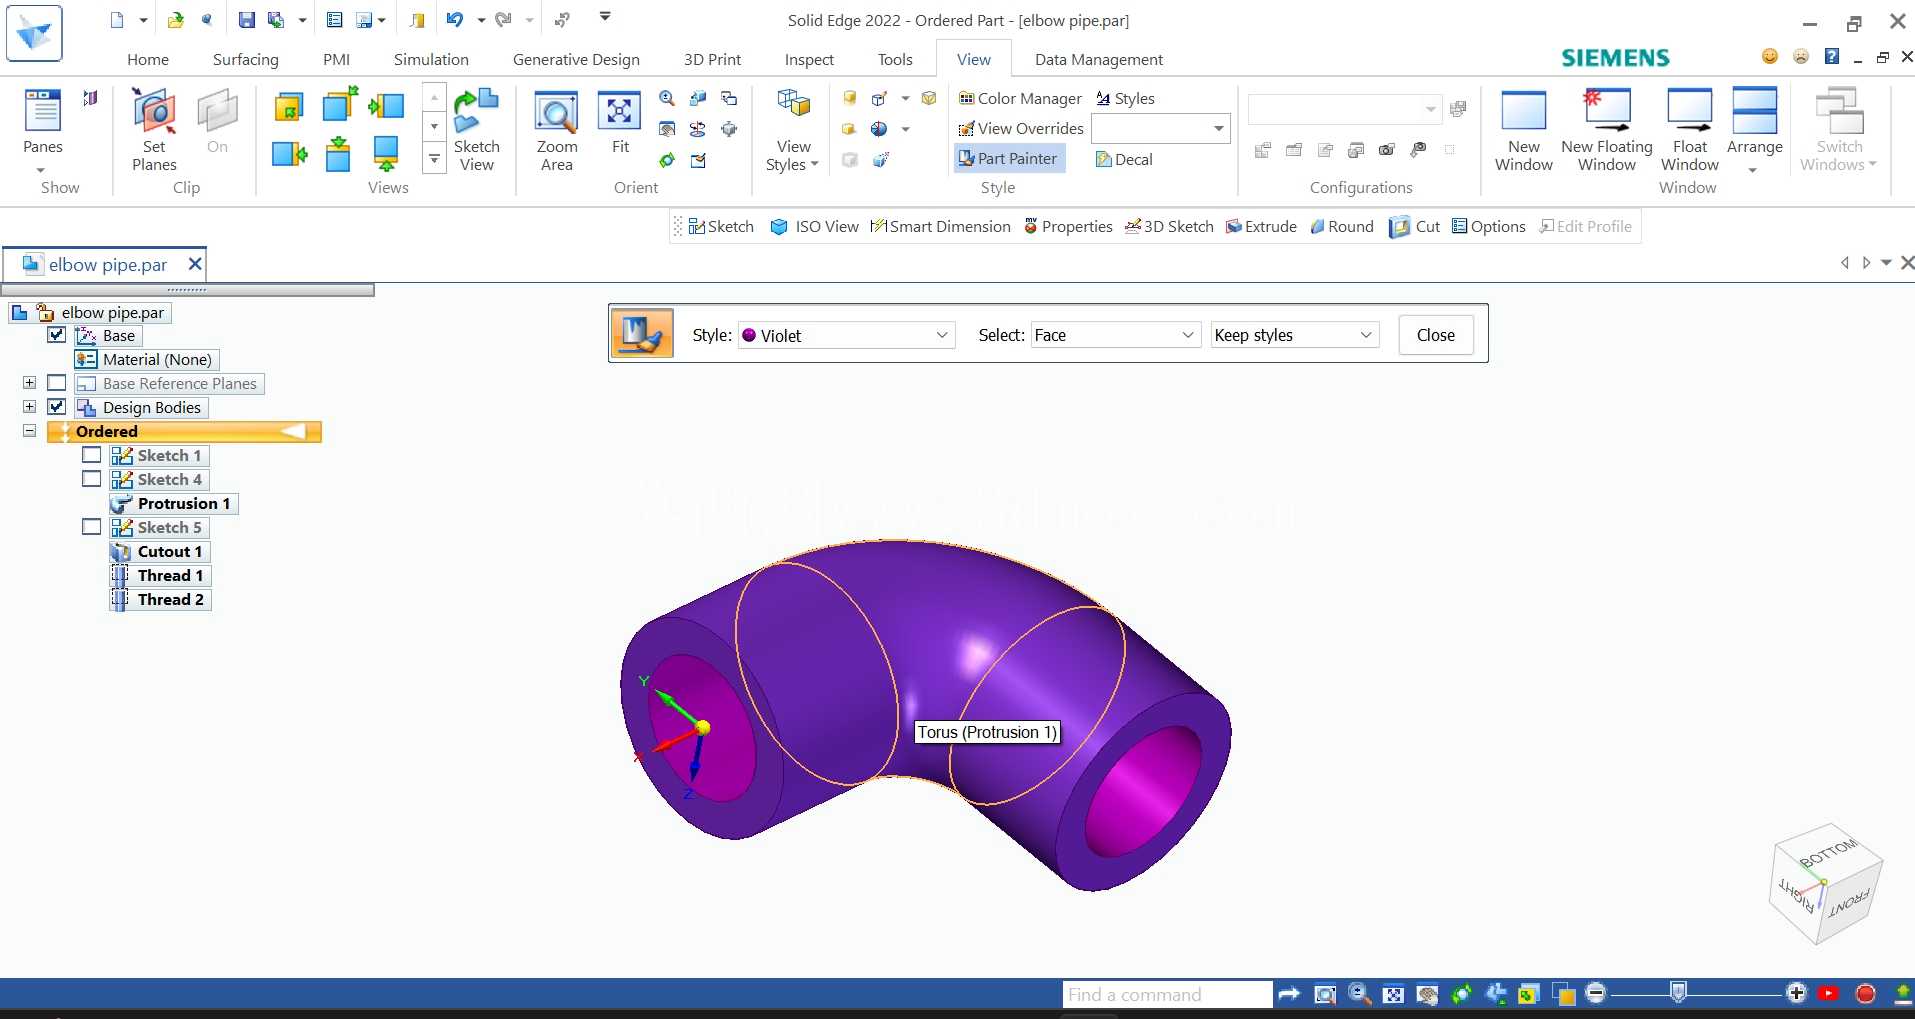Choose the Zoom Area tool

click(557, 130)
